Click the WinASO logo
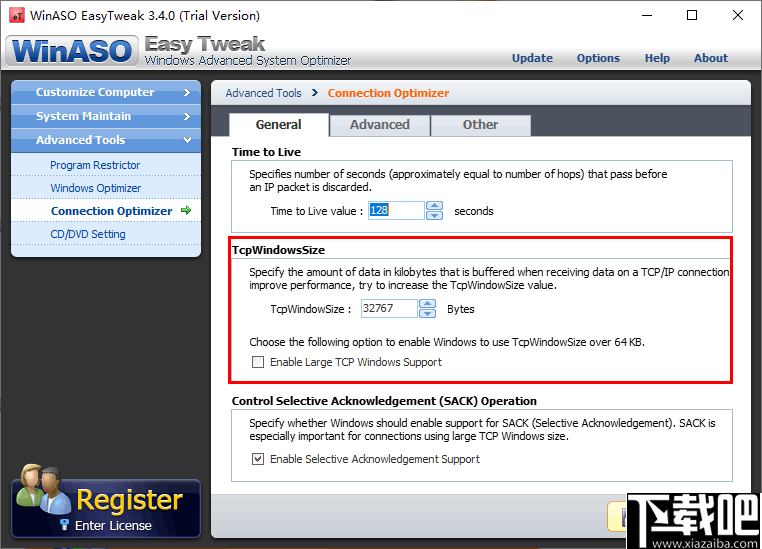Viewport: 762px width, 549px height. click(x=72, y=51)
